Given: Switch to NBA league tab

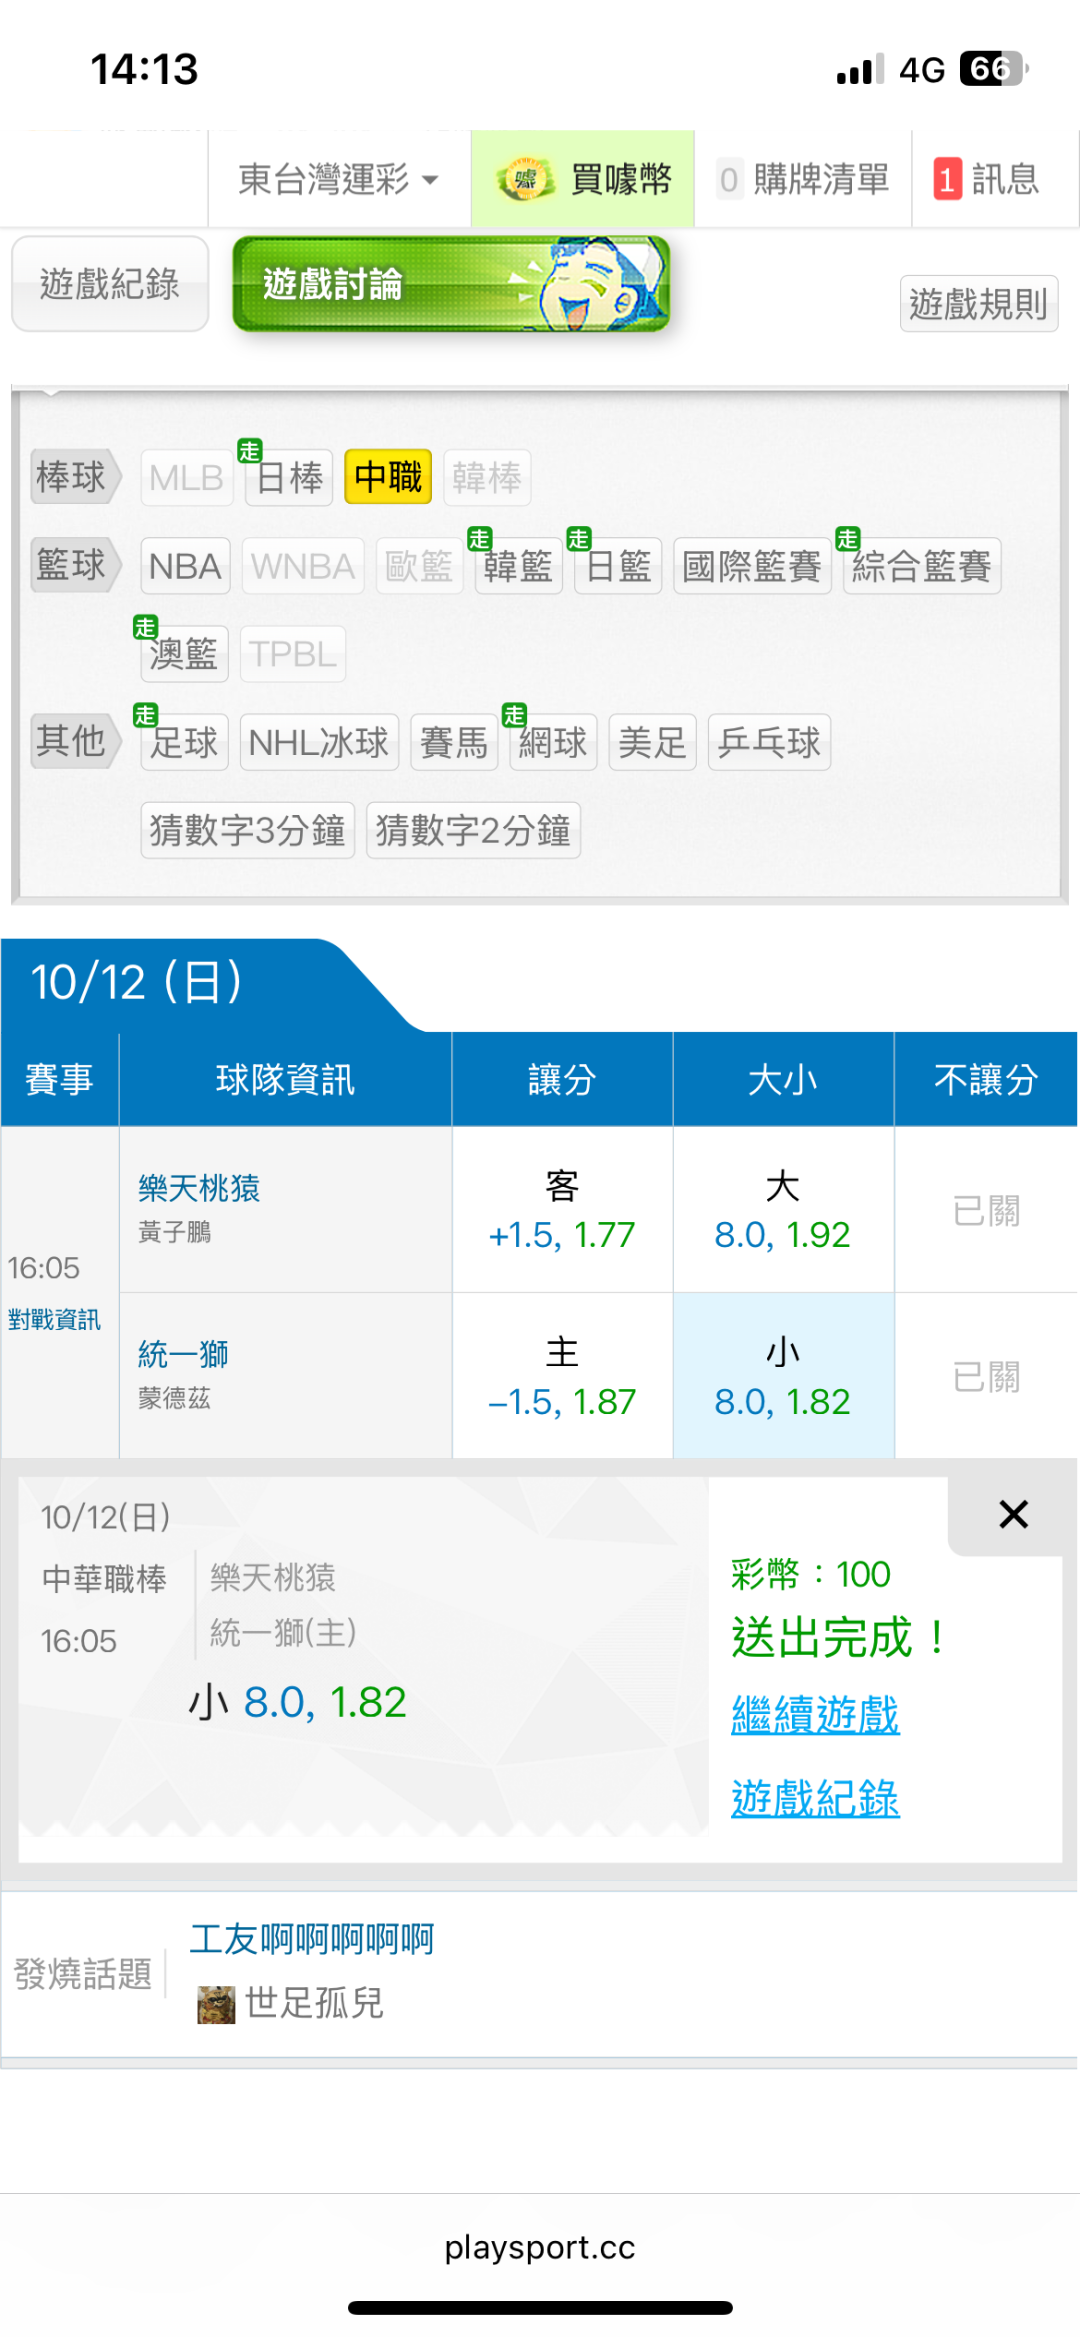Looking at the screenshot, I should click(x=185, y=566).
